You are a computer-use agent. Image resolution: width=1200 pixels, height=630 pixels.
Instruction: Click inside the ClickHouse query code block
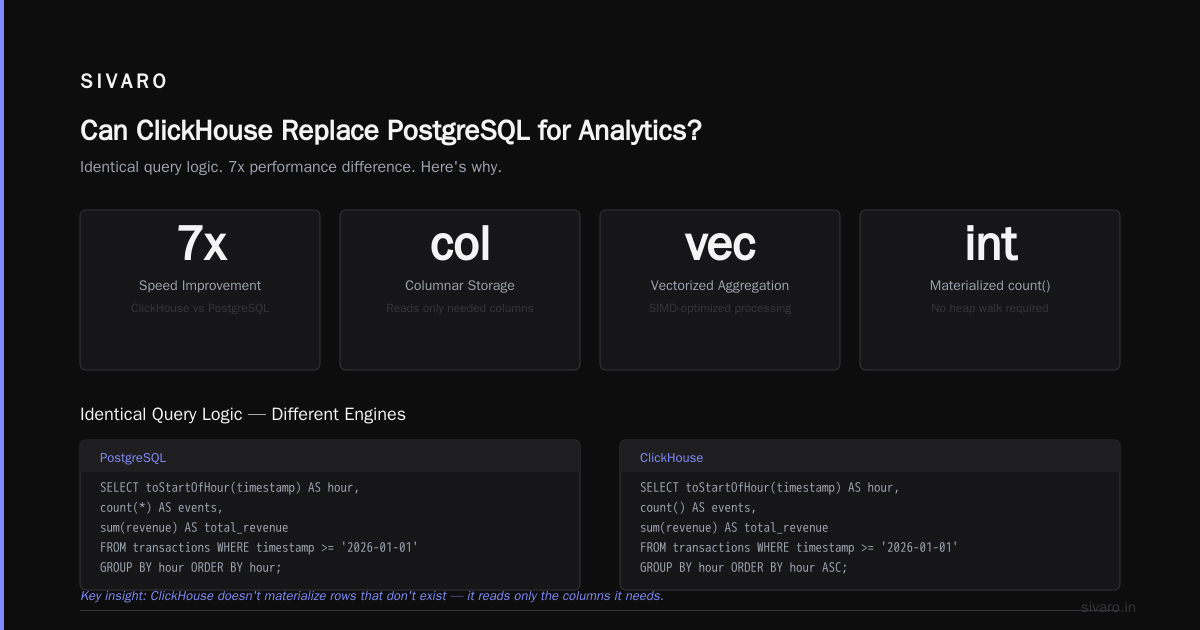click(x=870, y=528)
